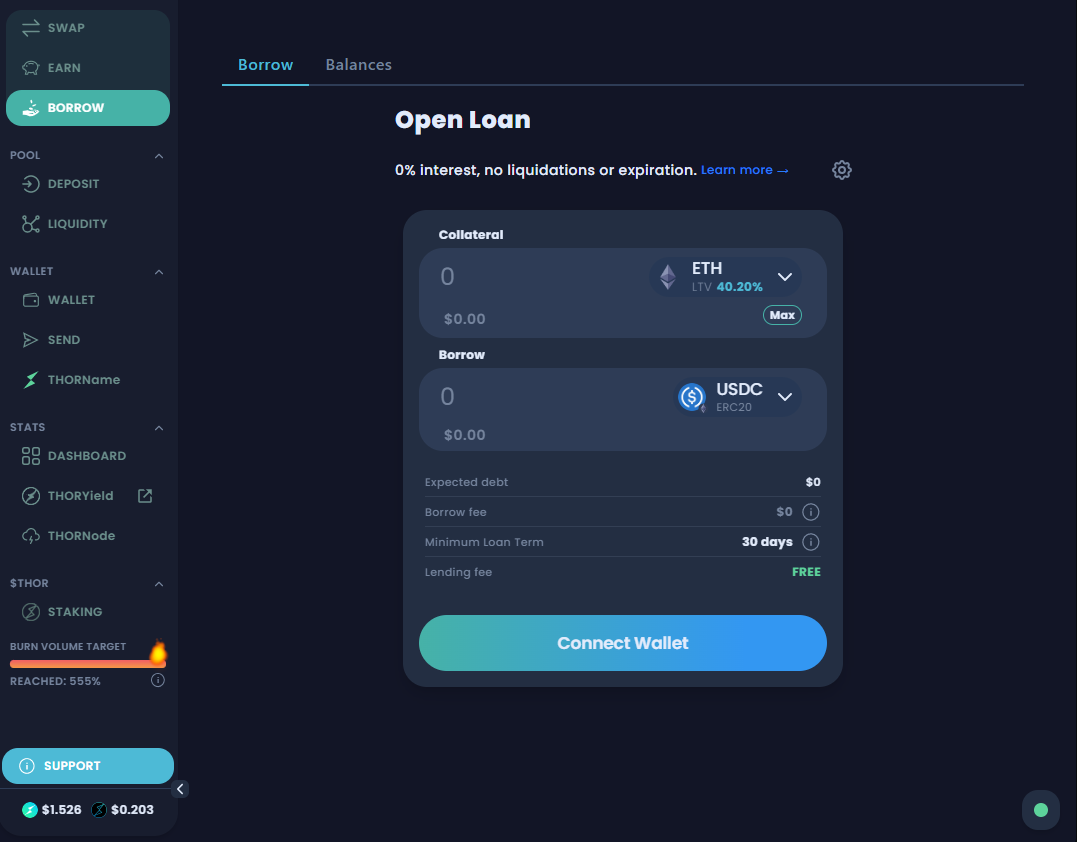Click the FREE lending fee text
Screen dimensions: 1077x842
[806, 572]
